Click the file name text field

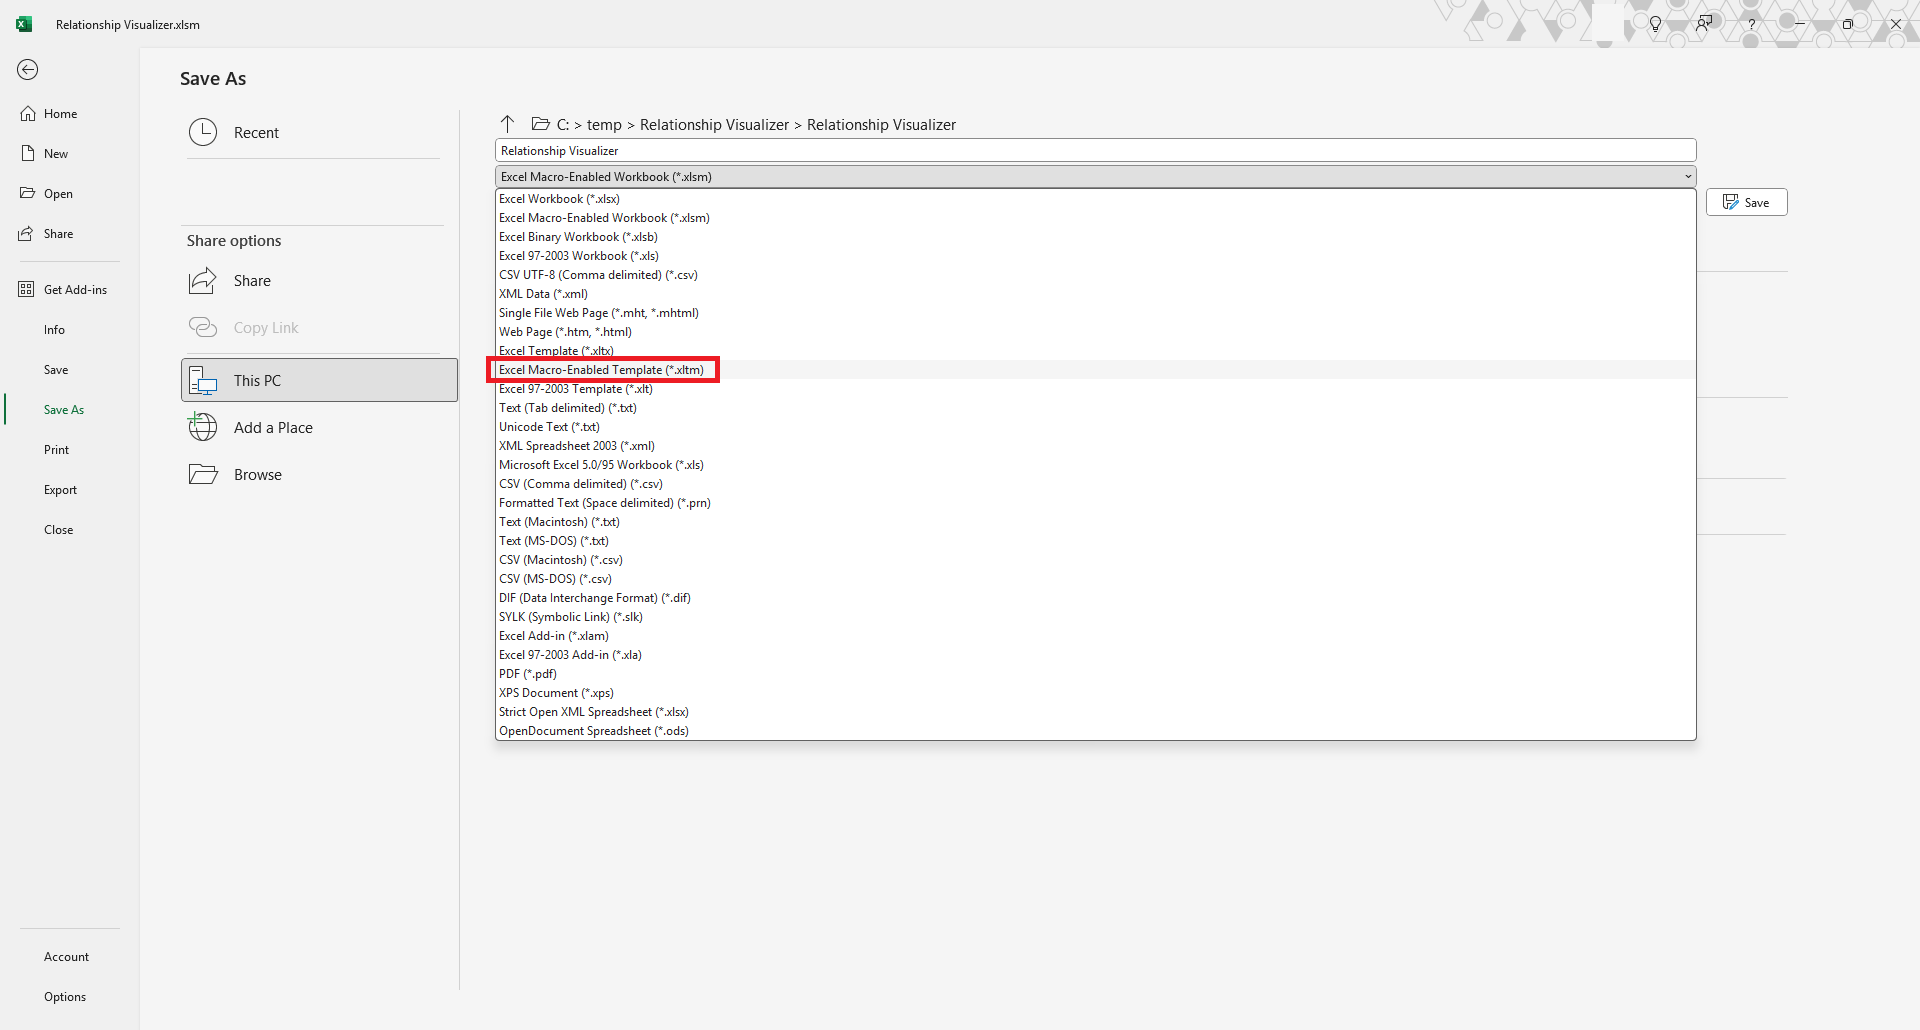tap(1095, 151)
